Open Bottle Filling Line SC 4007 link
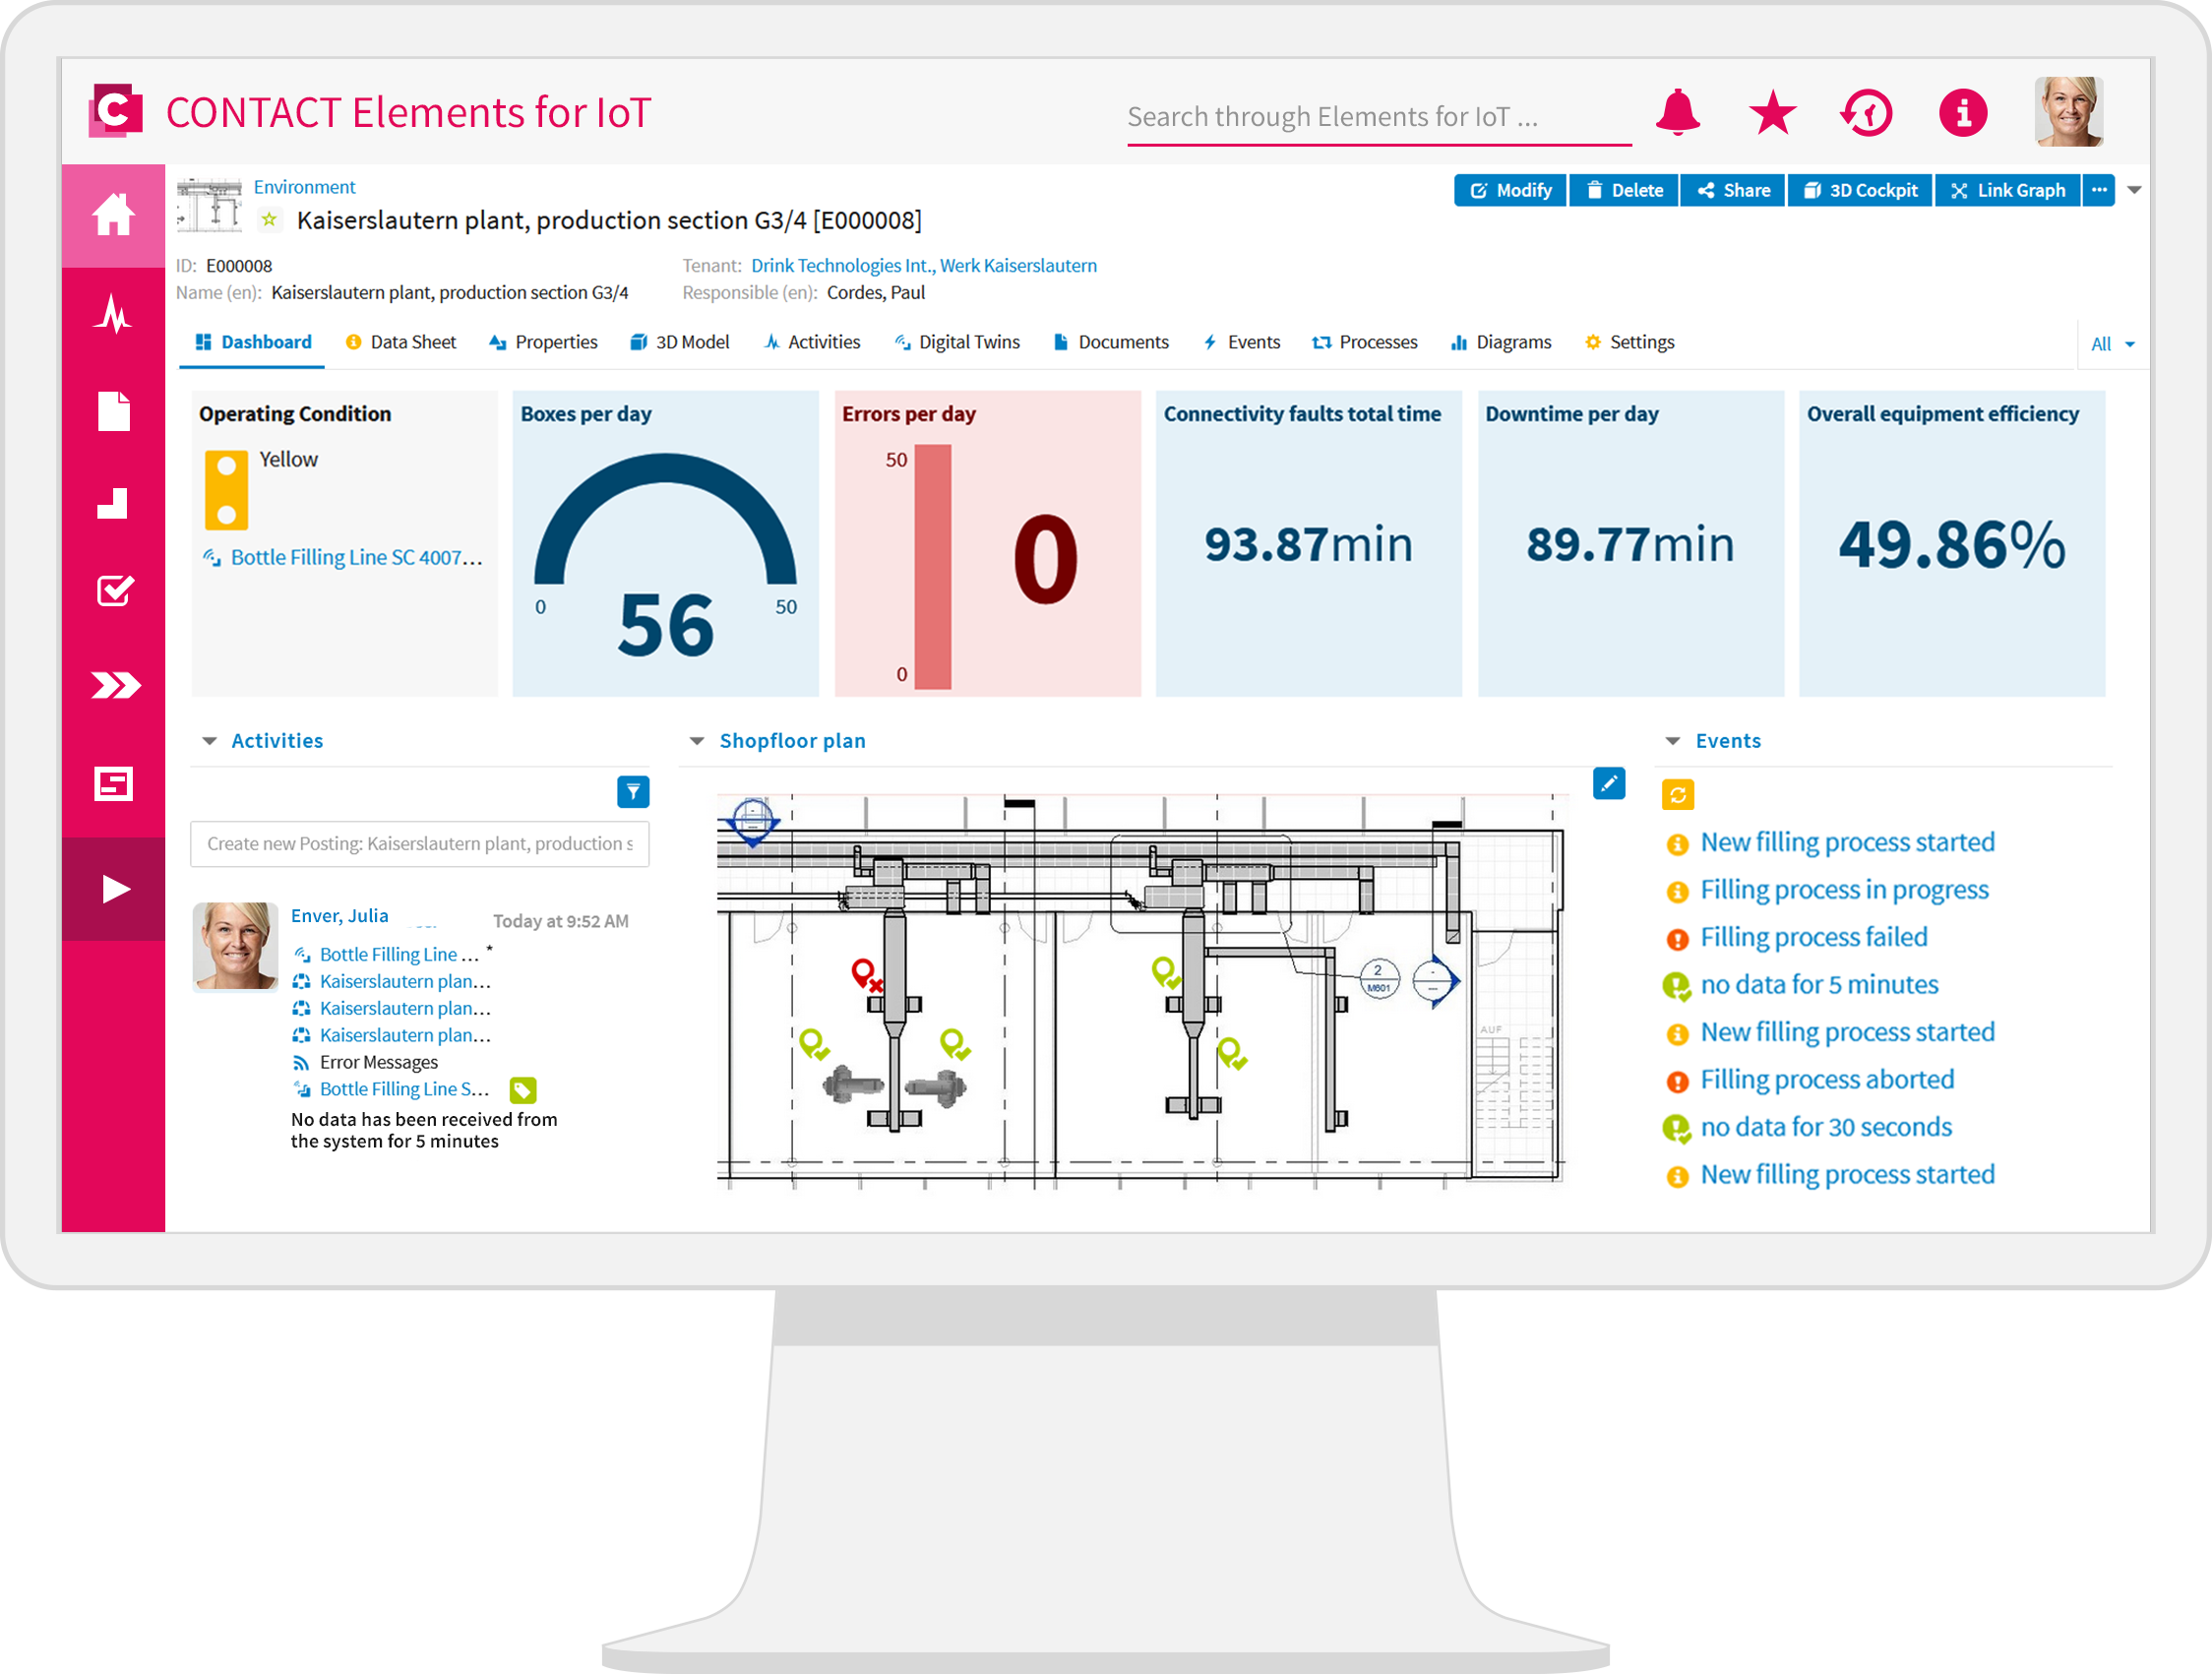 [x=356, y=557]
